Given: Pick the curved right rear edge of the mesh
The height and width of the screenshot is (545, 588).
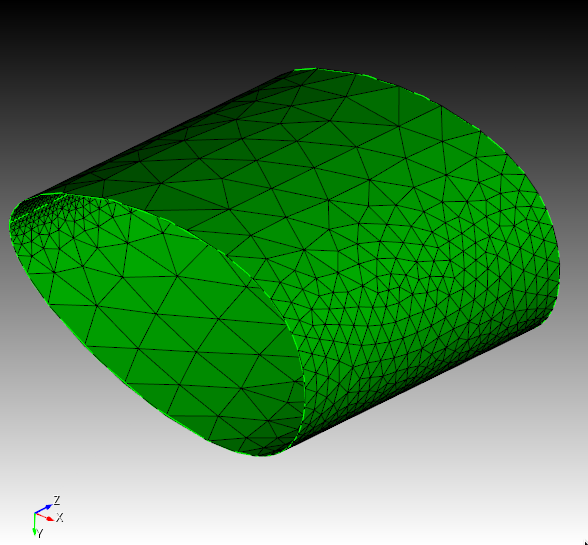Looking at the screenshot, I should click(x=540, y=210).
